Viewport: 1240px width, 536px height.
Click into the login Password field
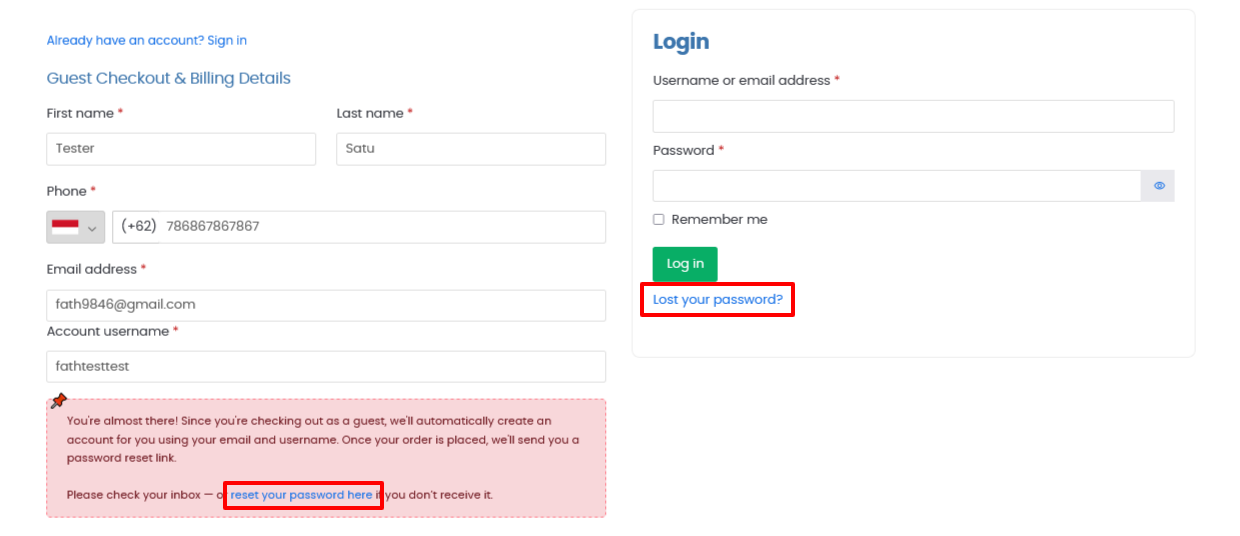coord(896,186)
